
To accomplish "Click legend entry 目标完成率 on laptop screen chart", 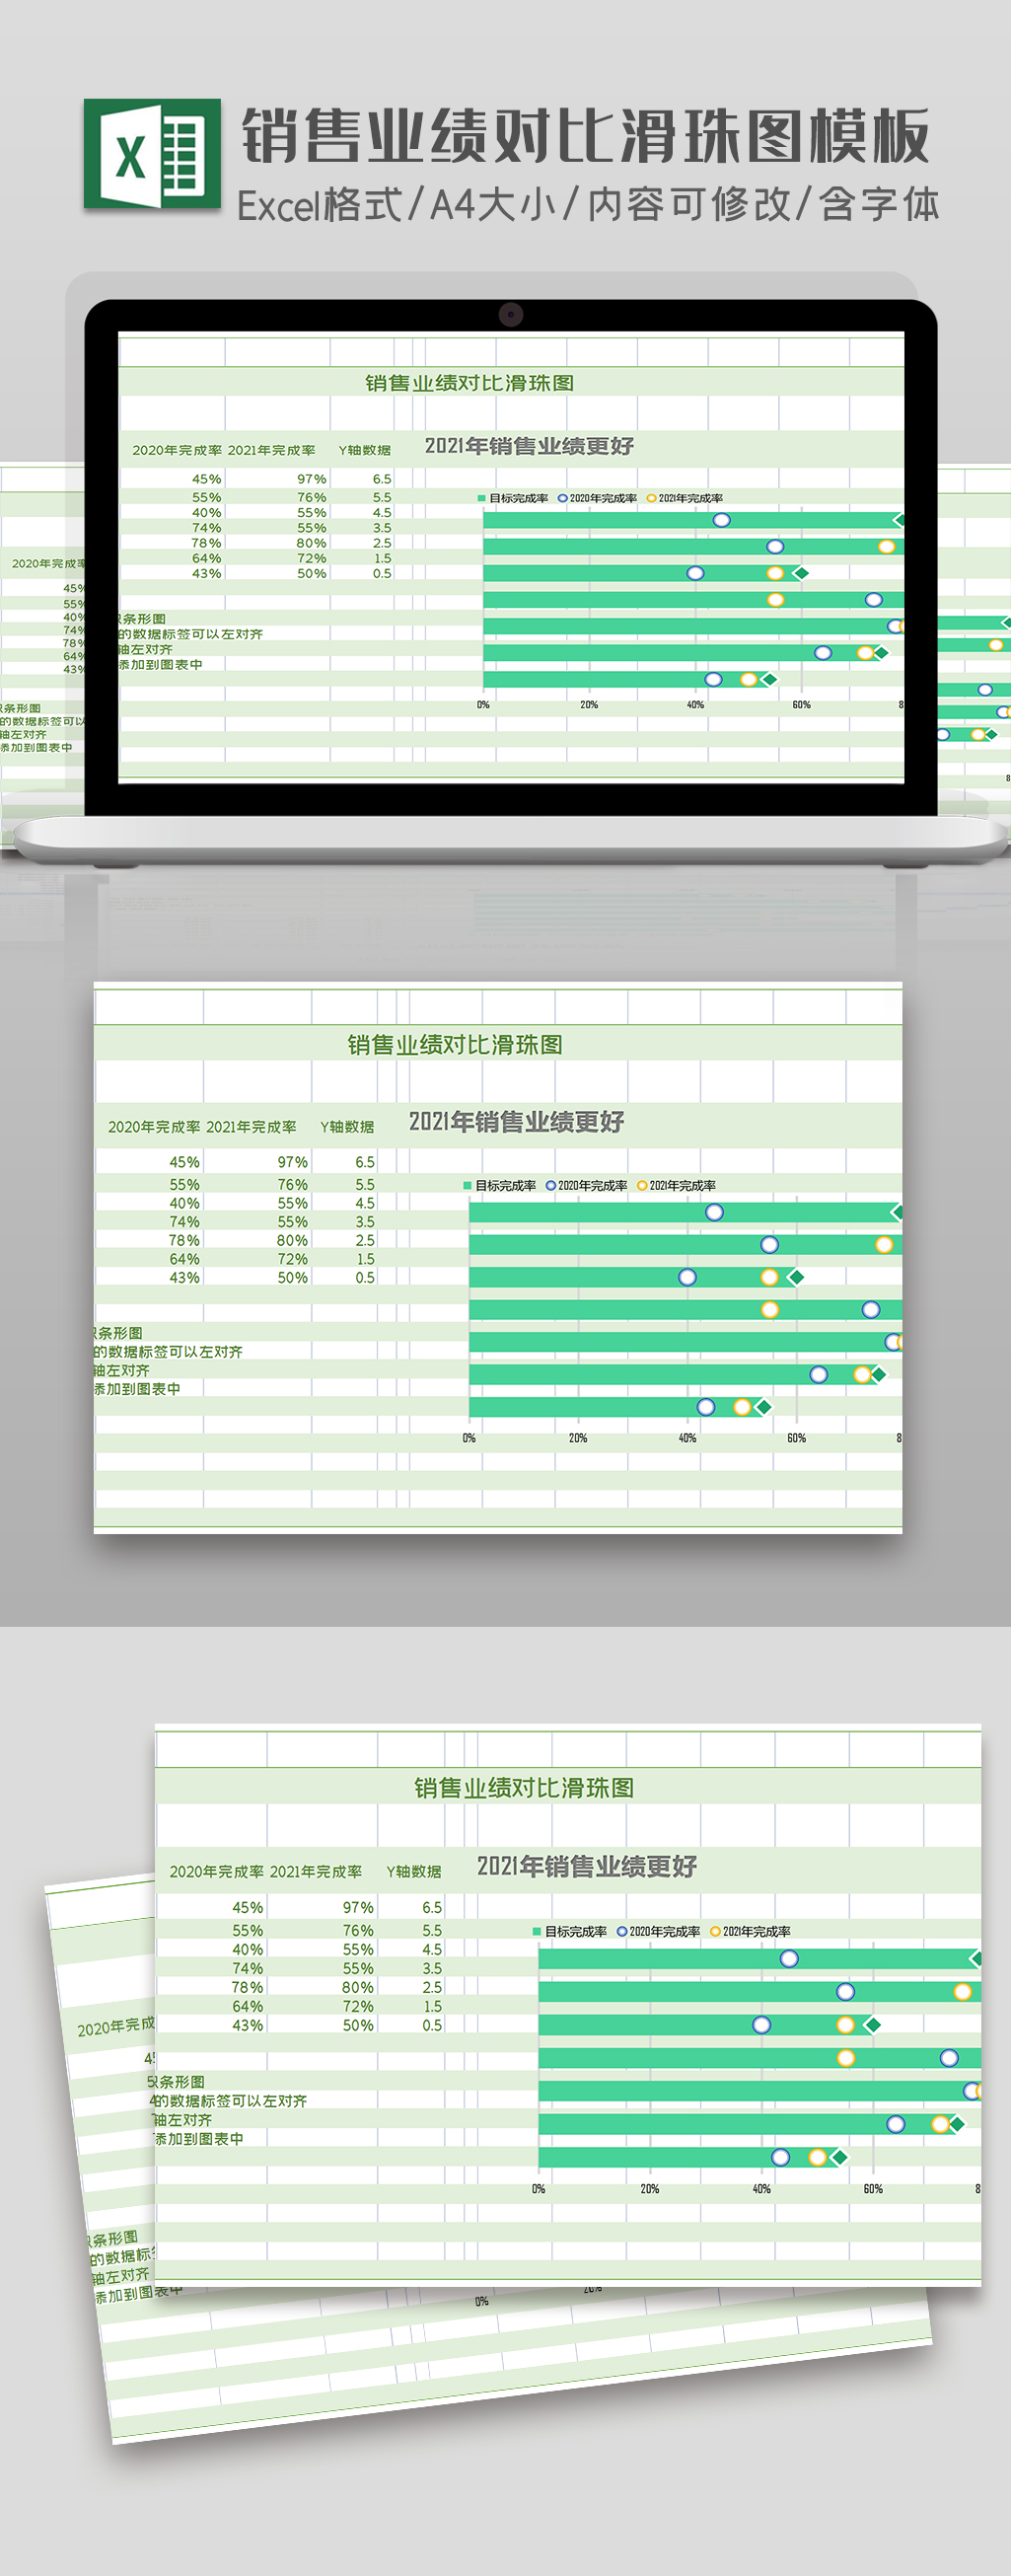I will click(x=513, y=498).
